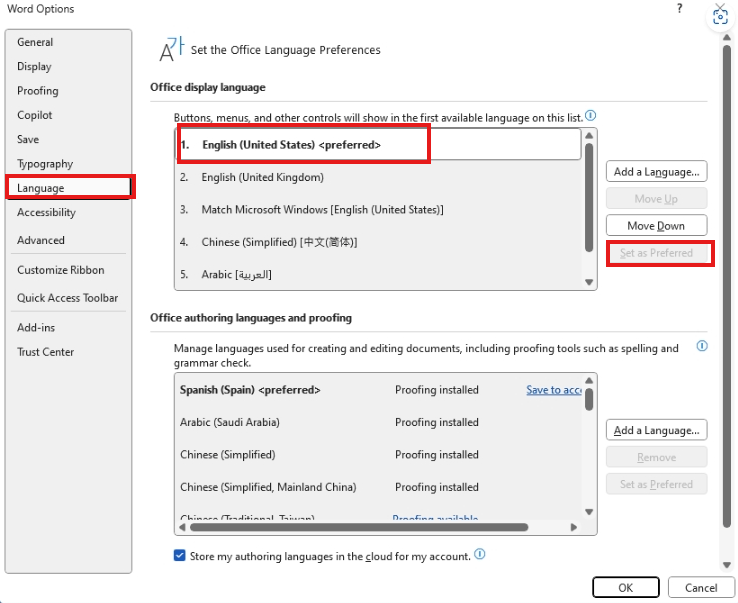The height and width of the screenshot is (603, 738).
Task: Click the cloud storage info icon
Action: click(x=479, y=554)
